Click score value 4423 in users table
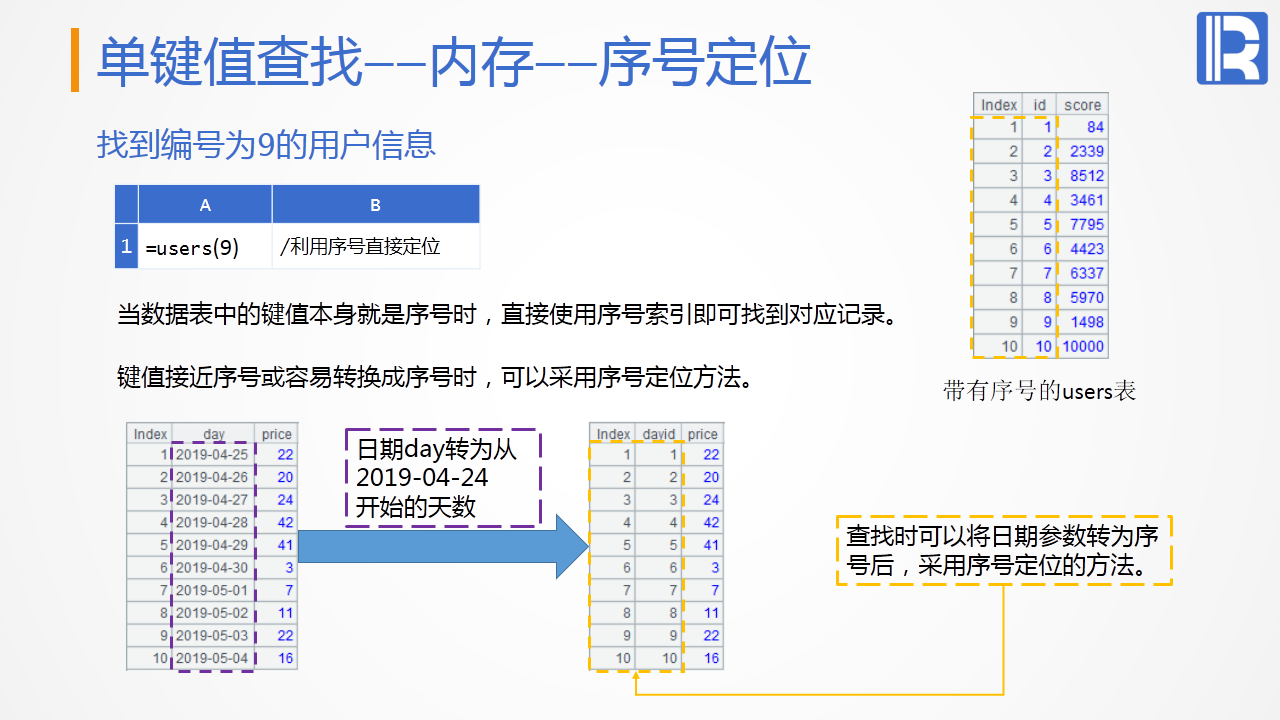 [x=1082, y=249]
